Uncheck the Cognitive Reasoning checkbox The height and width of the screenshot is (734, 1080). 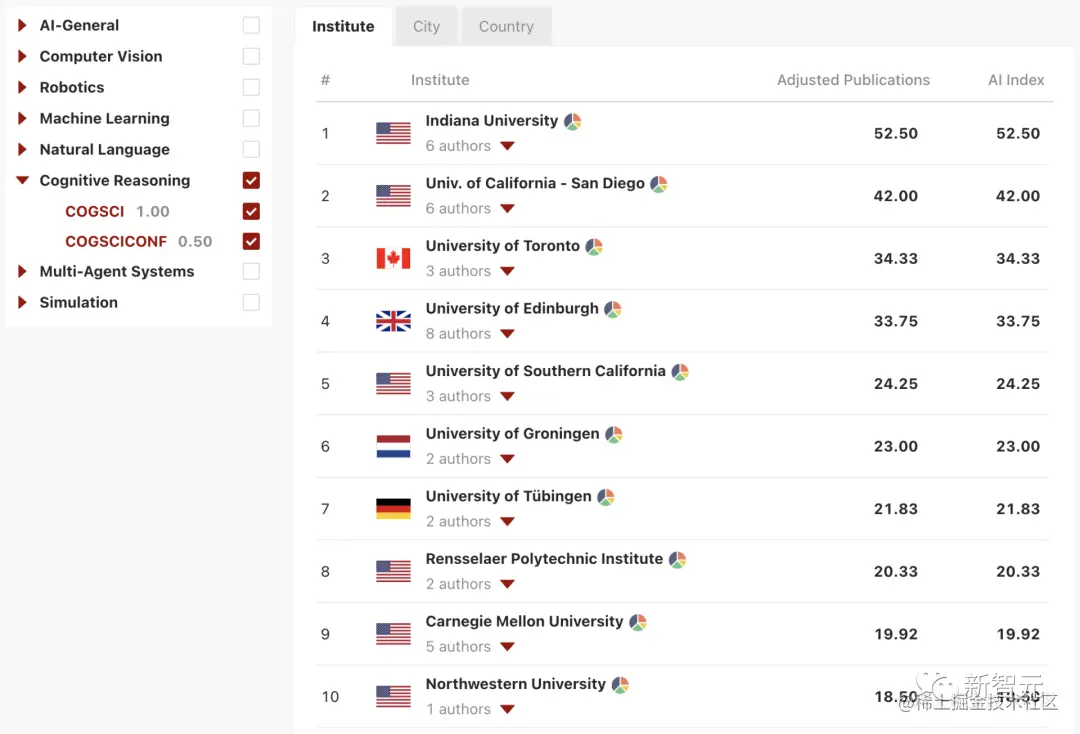click(251, 180)
